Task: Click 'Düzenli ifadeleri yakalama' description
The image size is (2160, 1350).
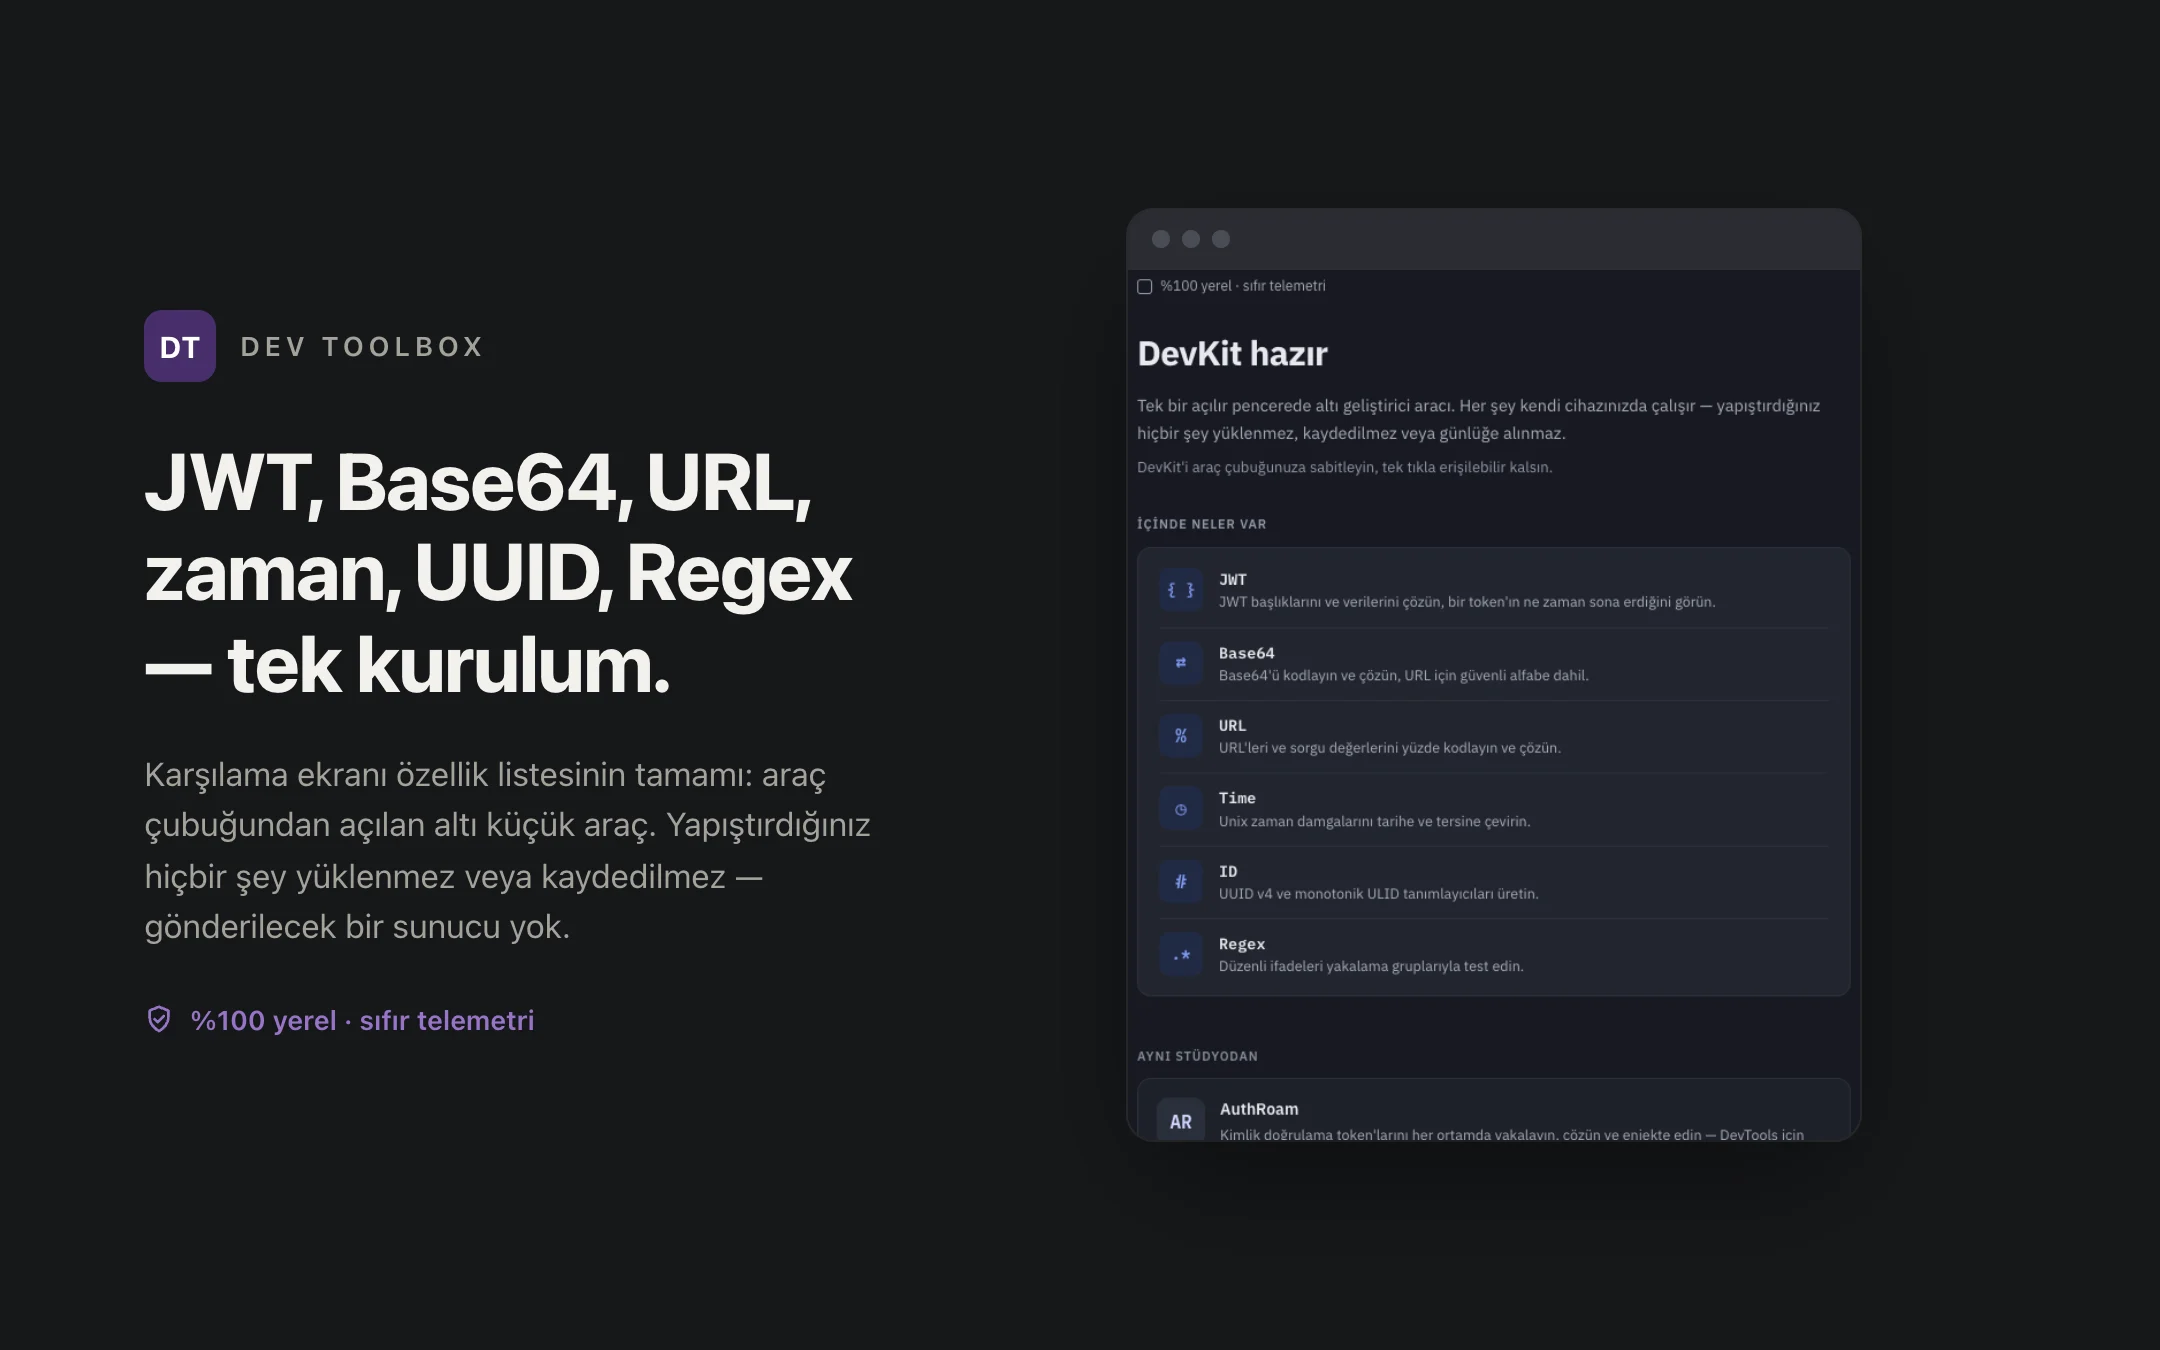Action: (x=1371, y=966)
